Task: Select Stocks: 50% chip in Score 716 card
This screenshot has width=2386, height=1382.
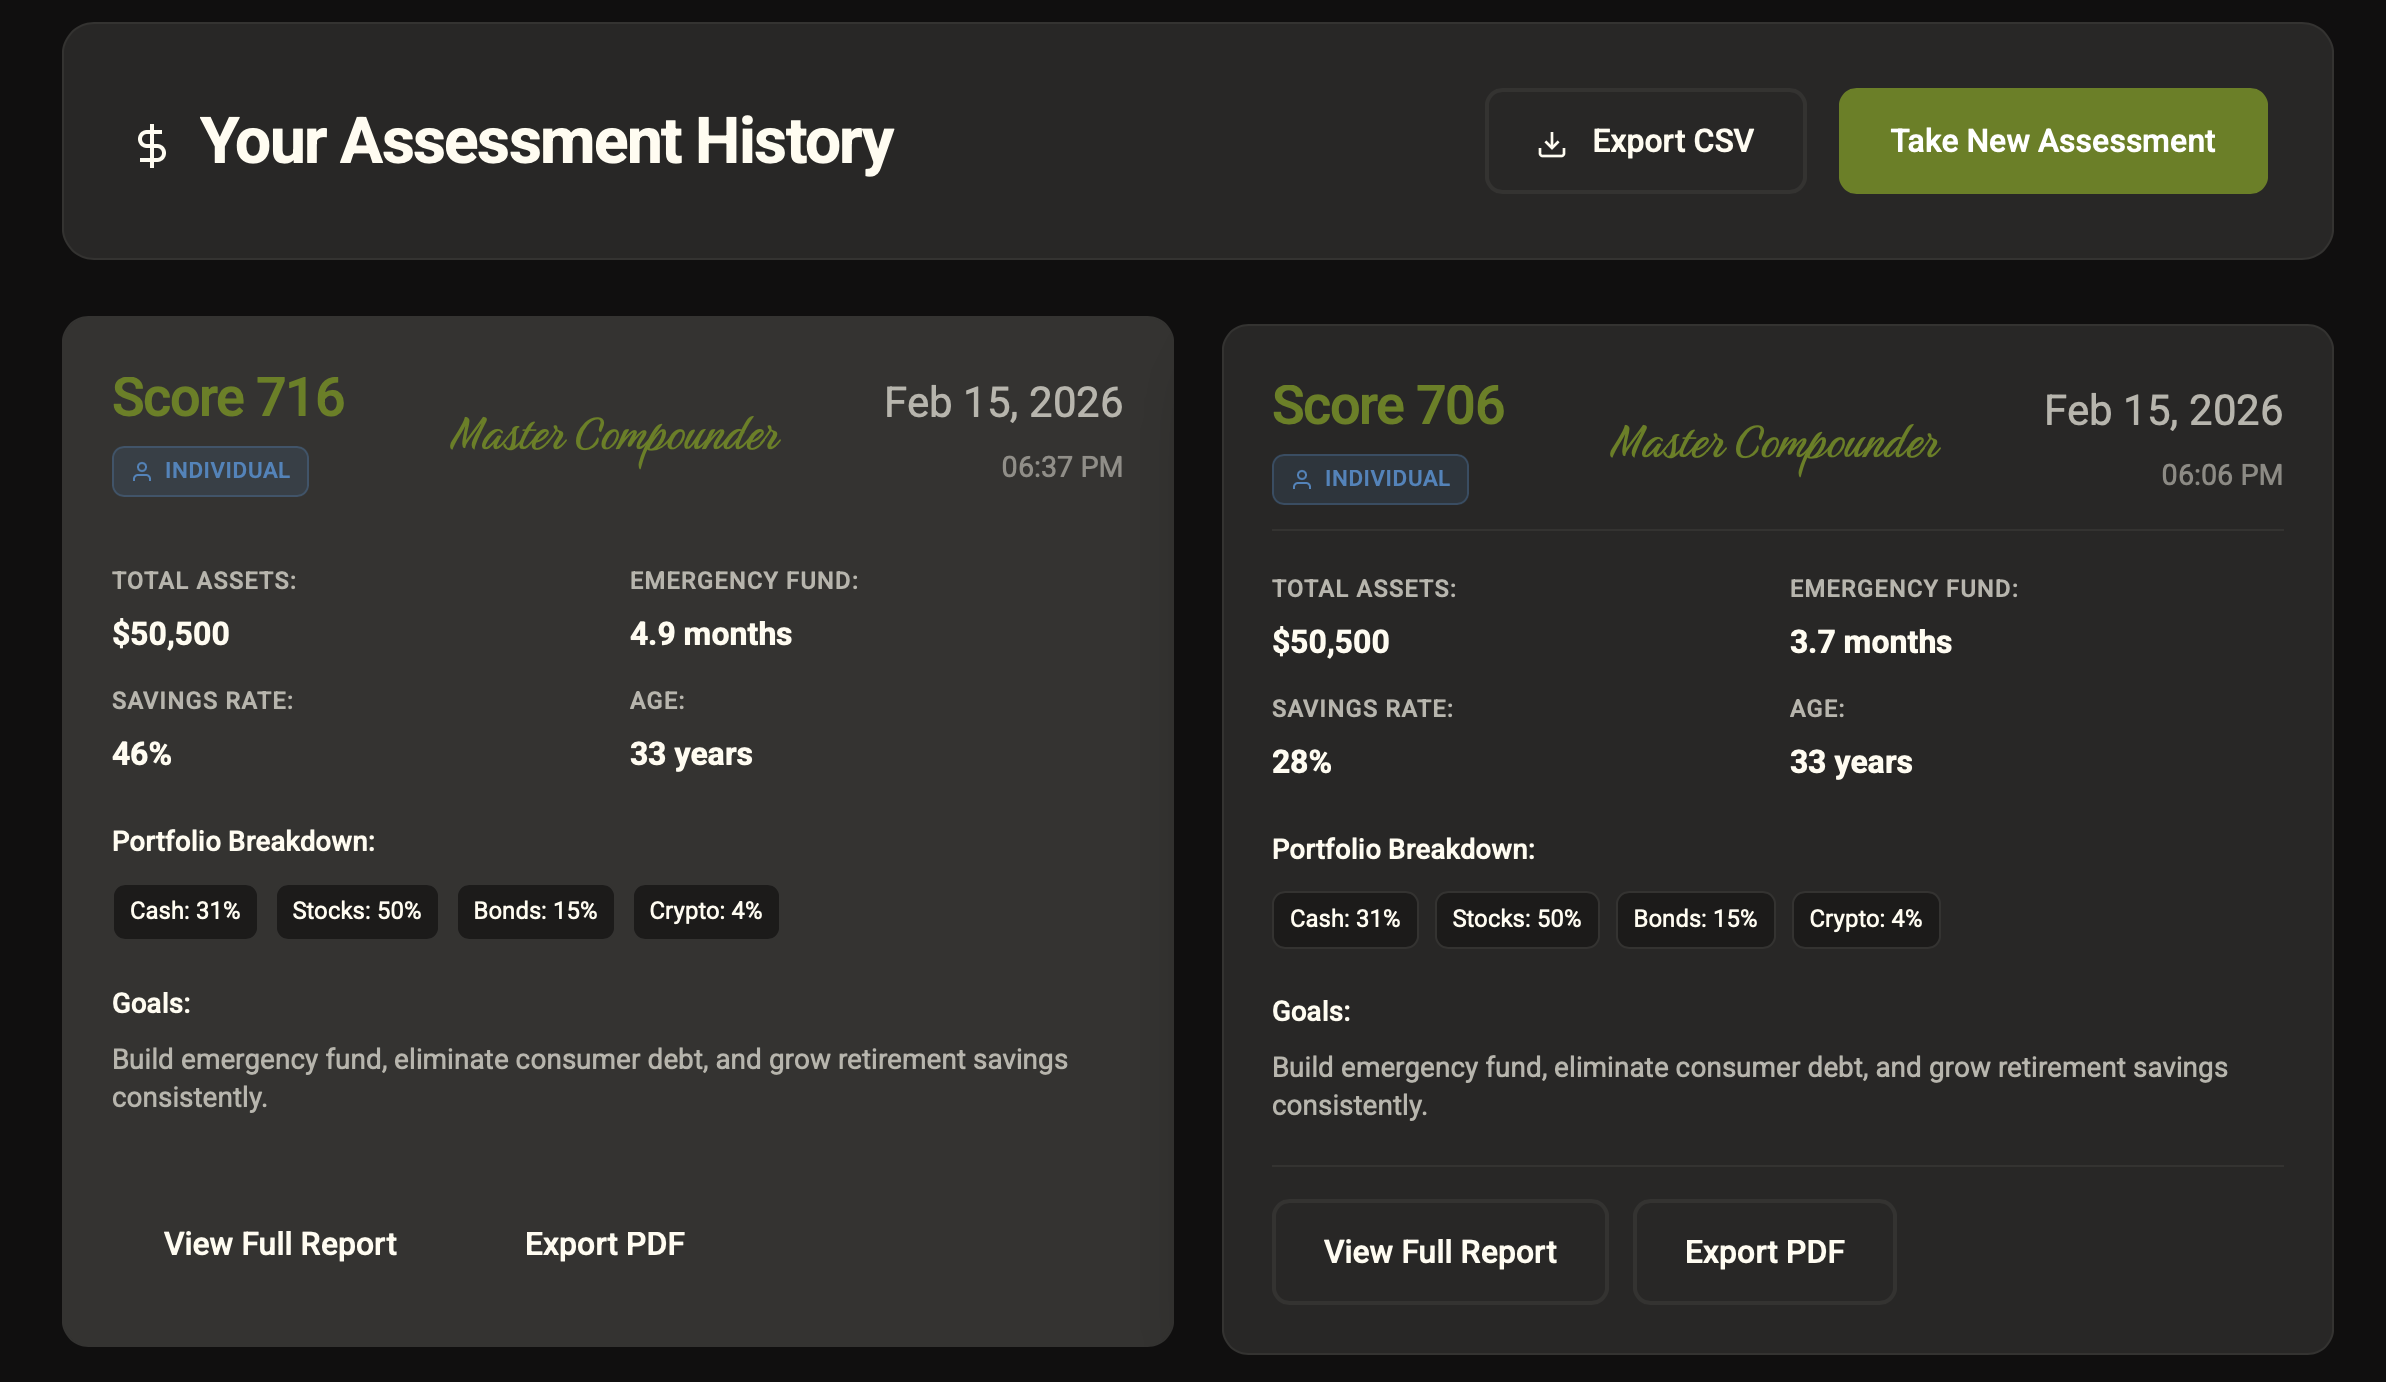Action: click(x=357, y=911)
